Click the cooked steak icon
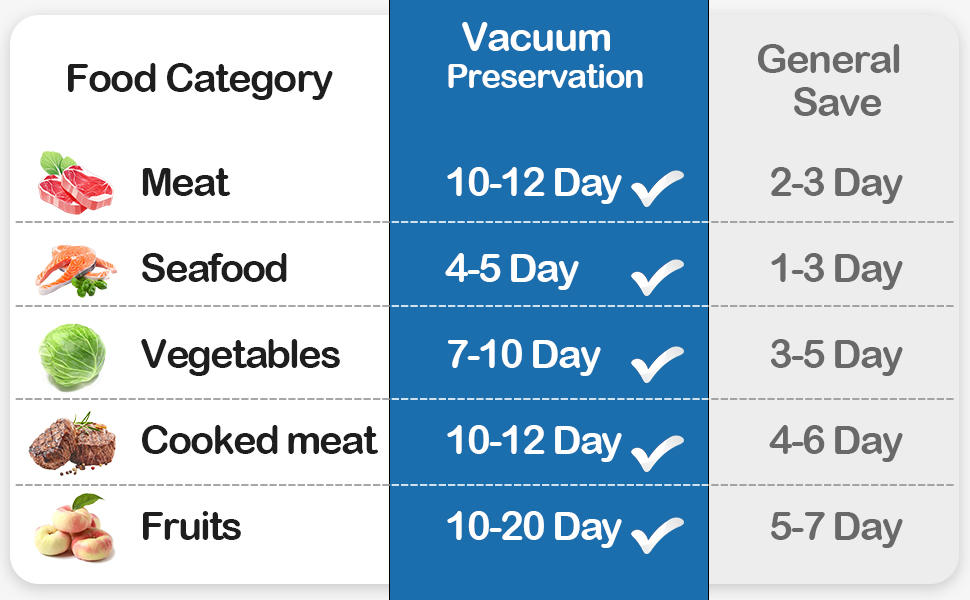The height and width of the screenshot is (600, 970). 72,440
